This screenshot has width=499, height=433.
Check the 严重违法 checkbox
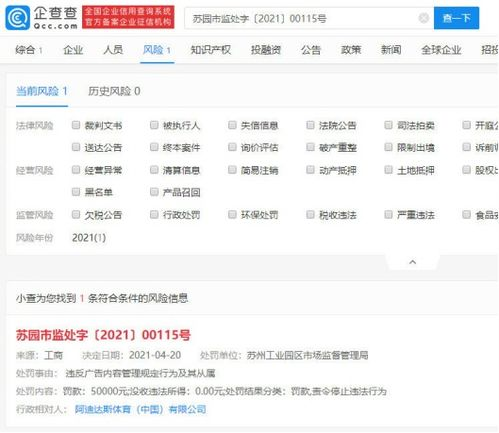[388, 214]
